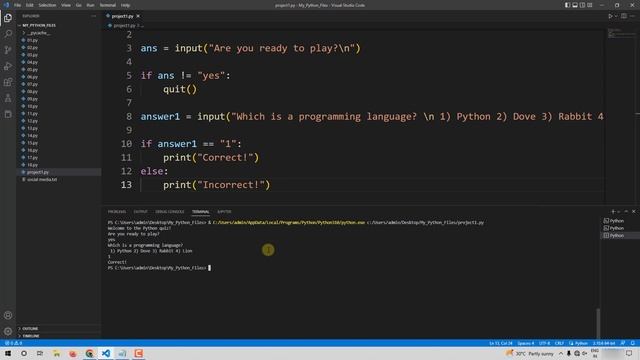
Task: Open the Help menu
Action: tap(125, 5)
